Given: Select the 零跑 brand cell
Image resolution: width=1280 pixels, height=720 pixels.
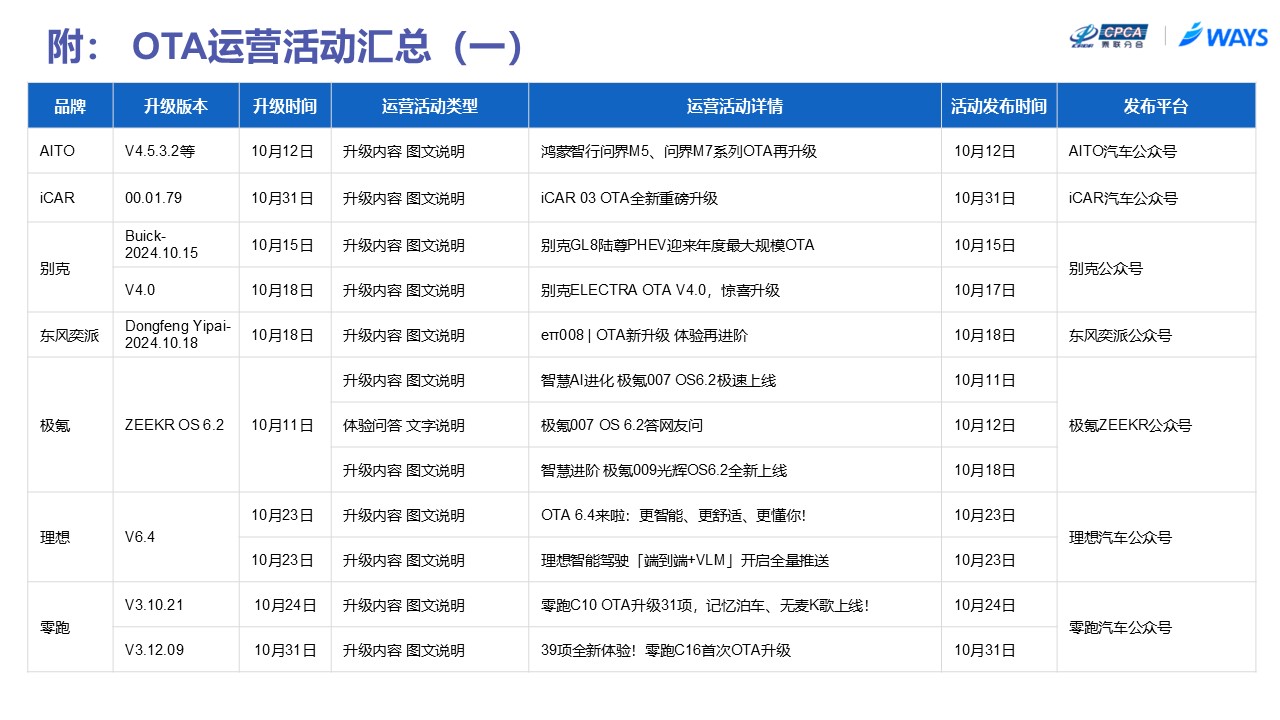Looking at the screenshot, I should (70, 627).
